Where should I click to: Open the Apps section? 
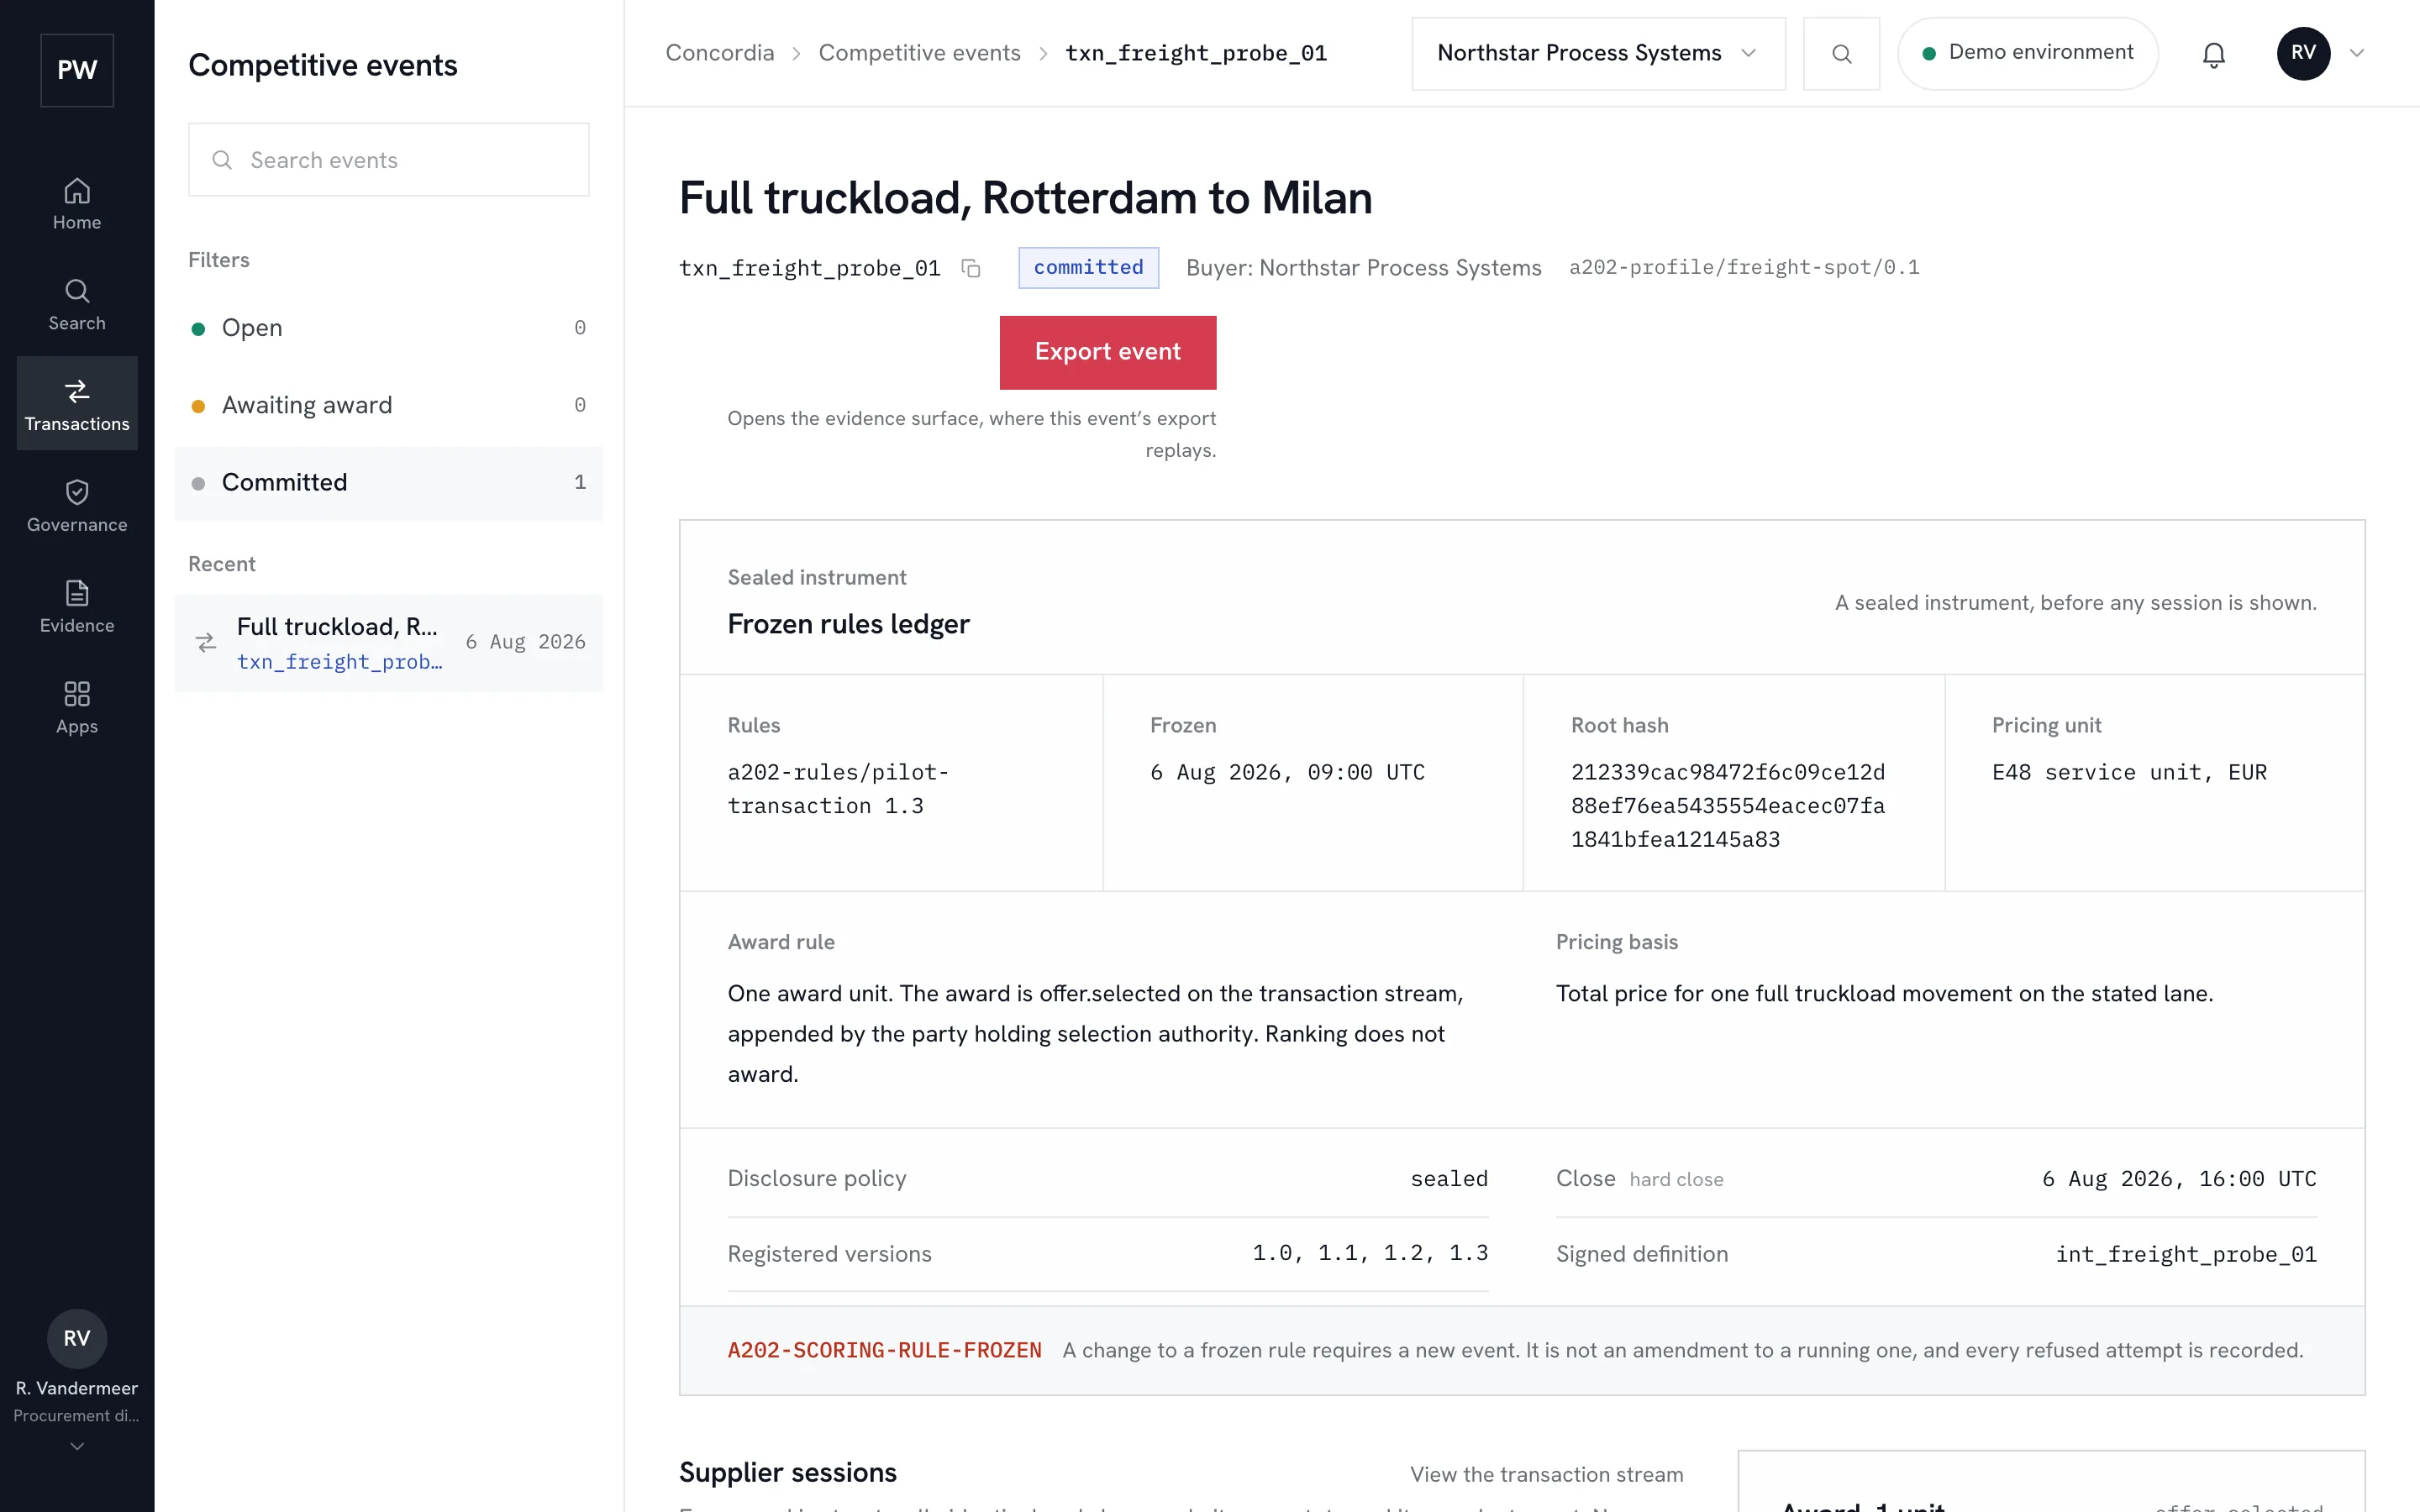pyautogui.click(x=77, y=708)
